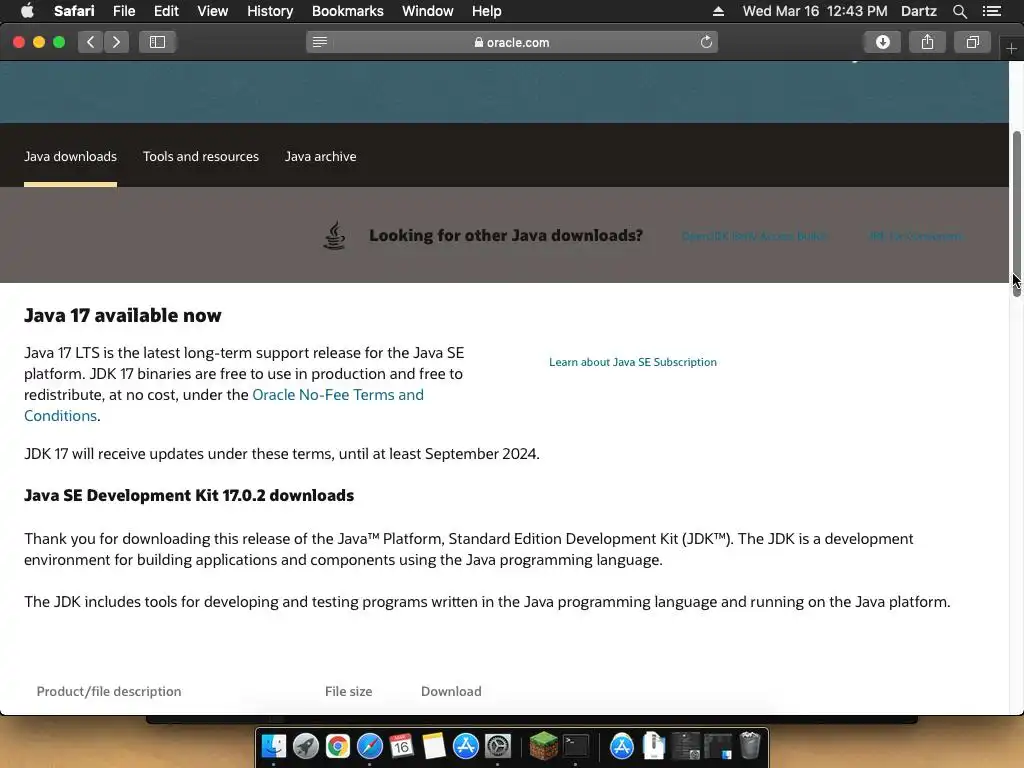The height and width of the screenshot is (768, 1024).
Task: Open the Window menu
Action: pyautogui.click(x=428, y=11)
